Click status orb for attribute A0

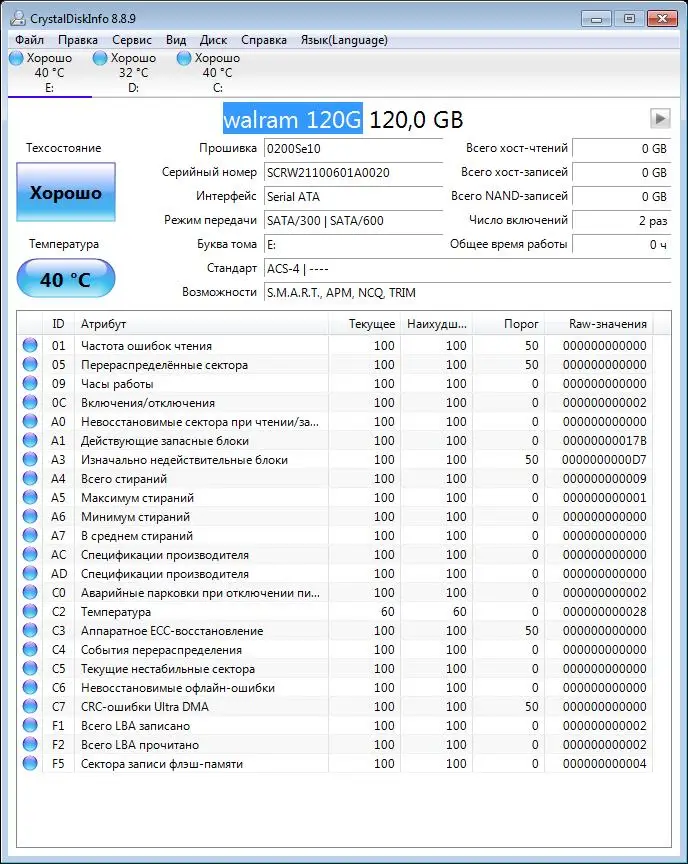(x=30, y=422)
